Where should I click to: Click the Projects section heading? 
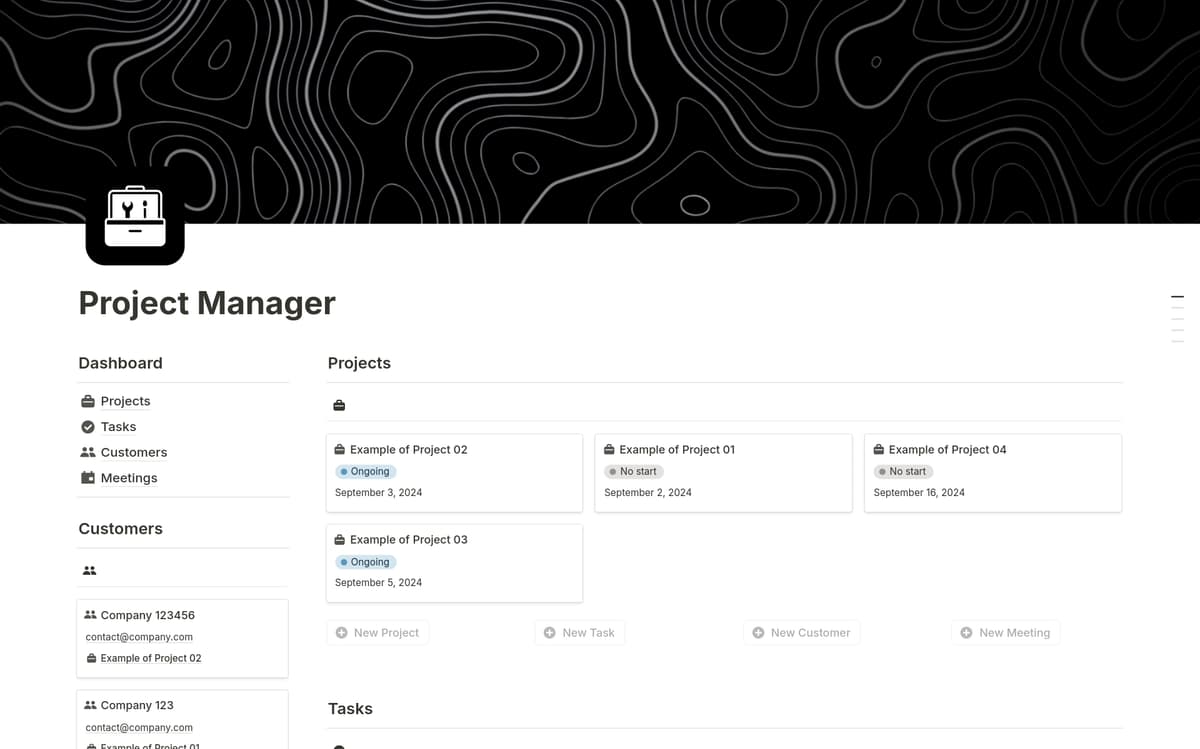point(359,363)
